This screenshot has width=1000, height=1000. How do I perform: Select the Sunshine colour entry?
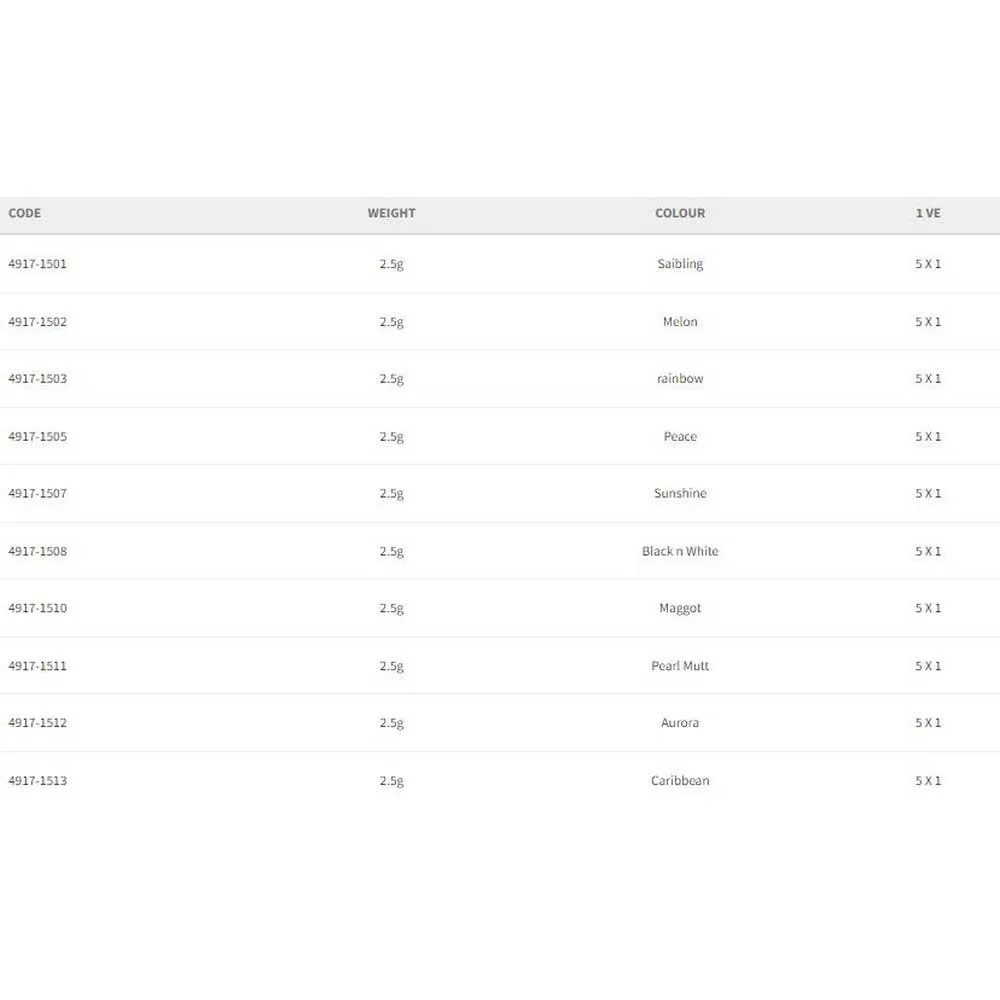[680, 494]
